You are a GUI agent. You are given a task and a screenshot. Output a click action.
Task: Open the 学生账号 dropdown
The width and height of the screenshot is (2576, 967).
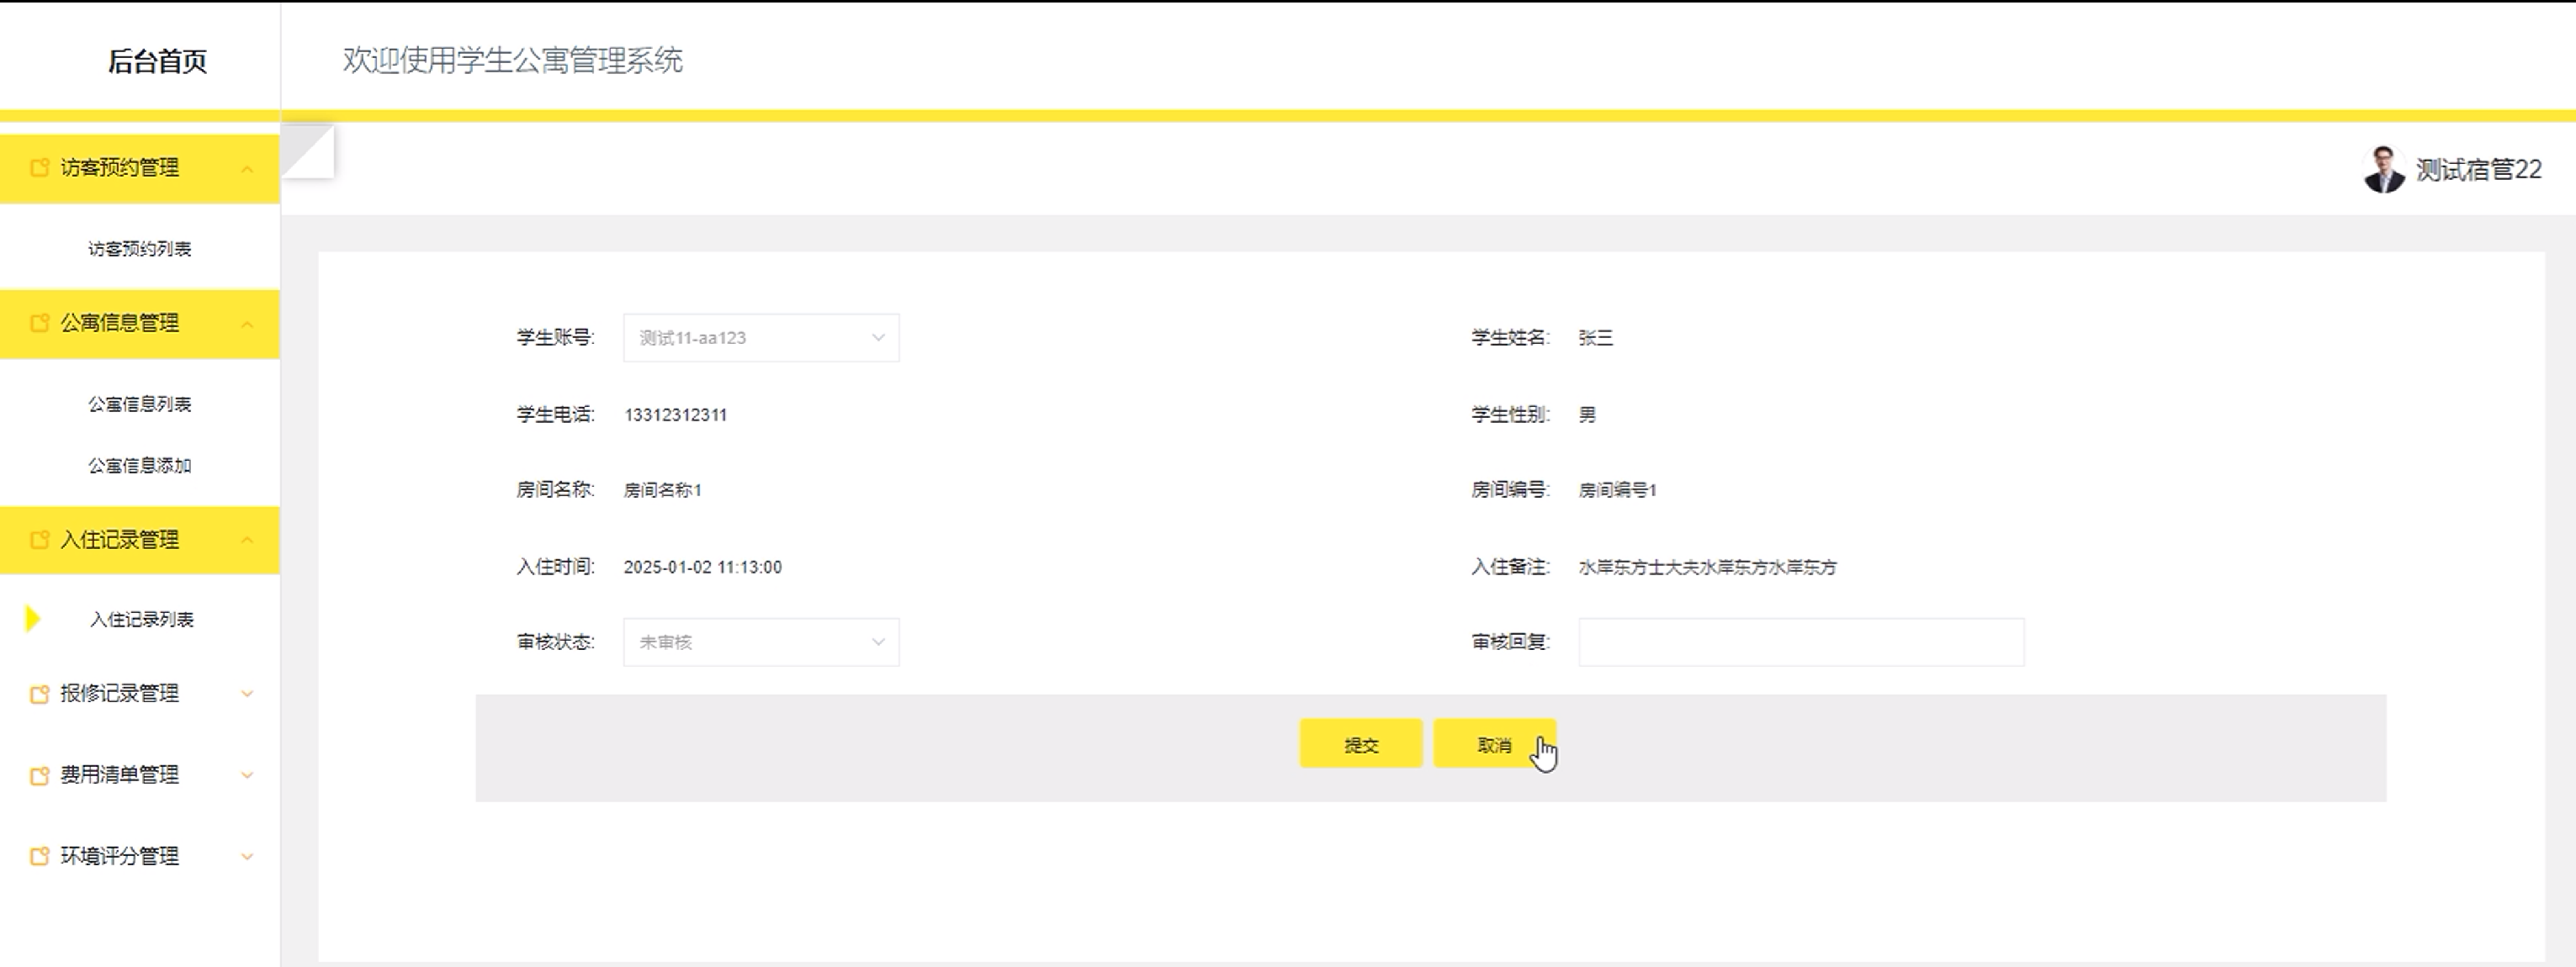click(761, 338)
